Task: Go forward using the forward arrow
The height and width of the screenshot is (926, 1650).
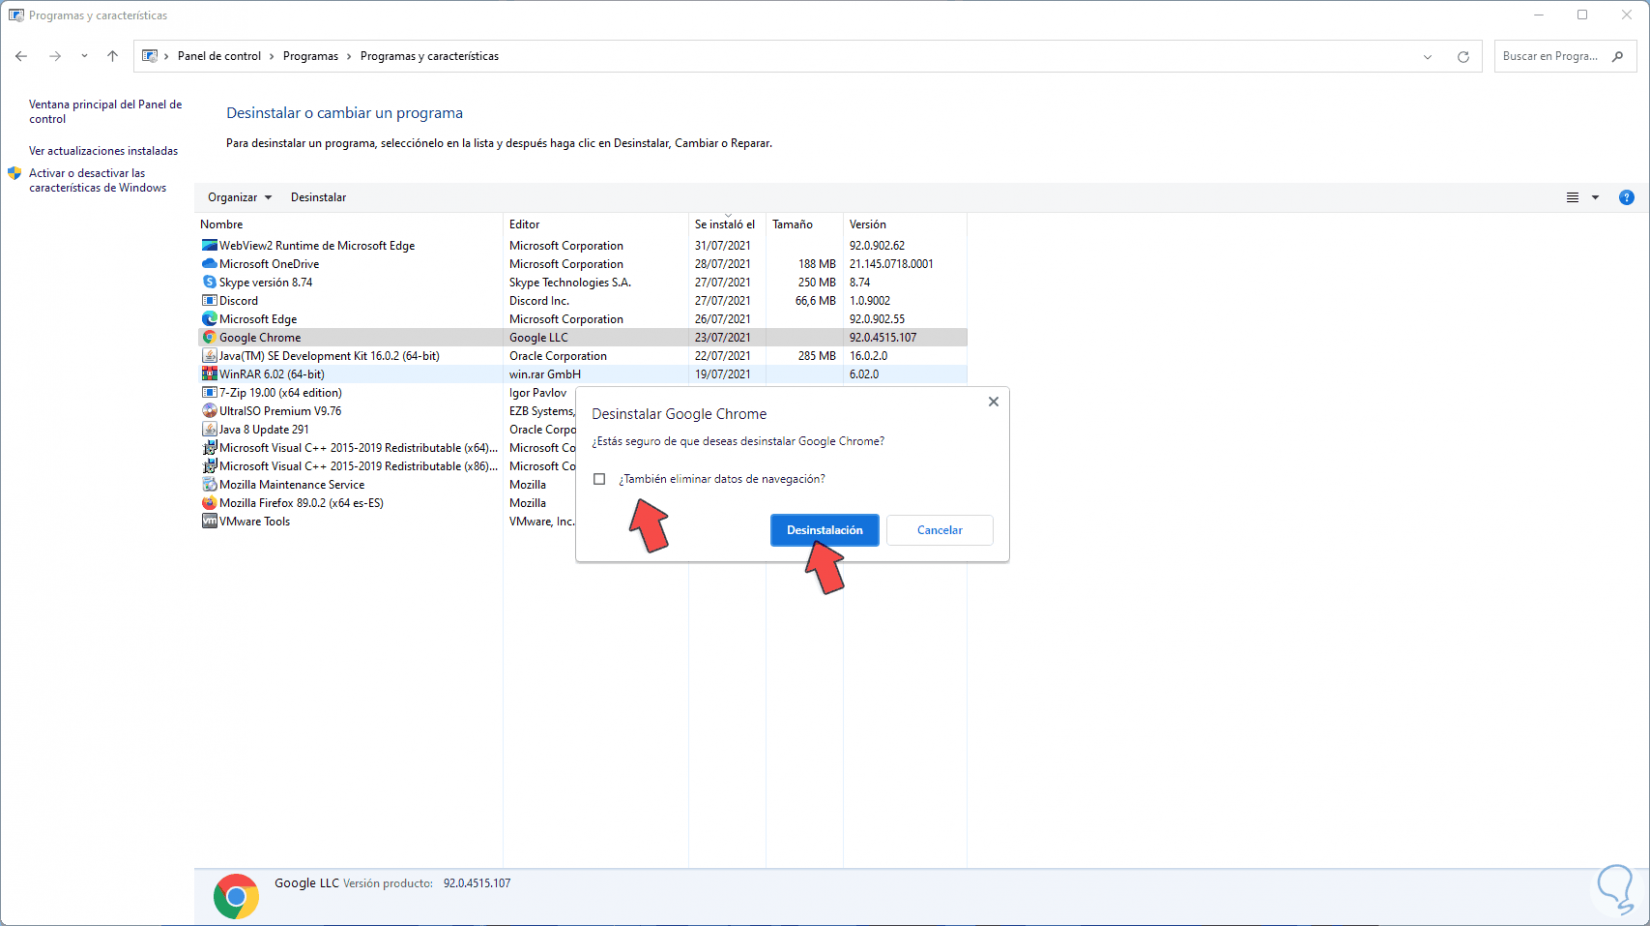Action: click(55, 56)
